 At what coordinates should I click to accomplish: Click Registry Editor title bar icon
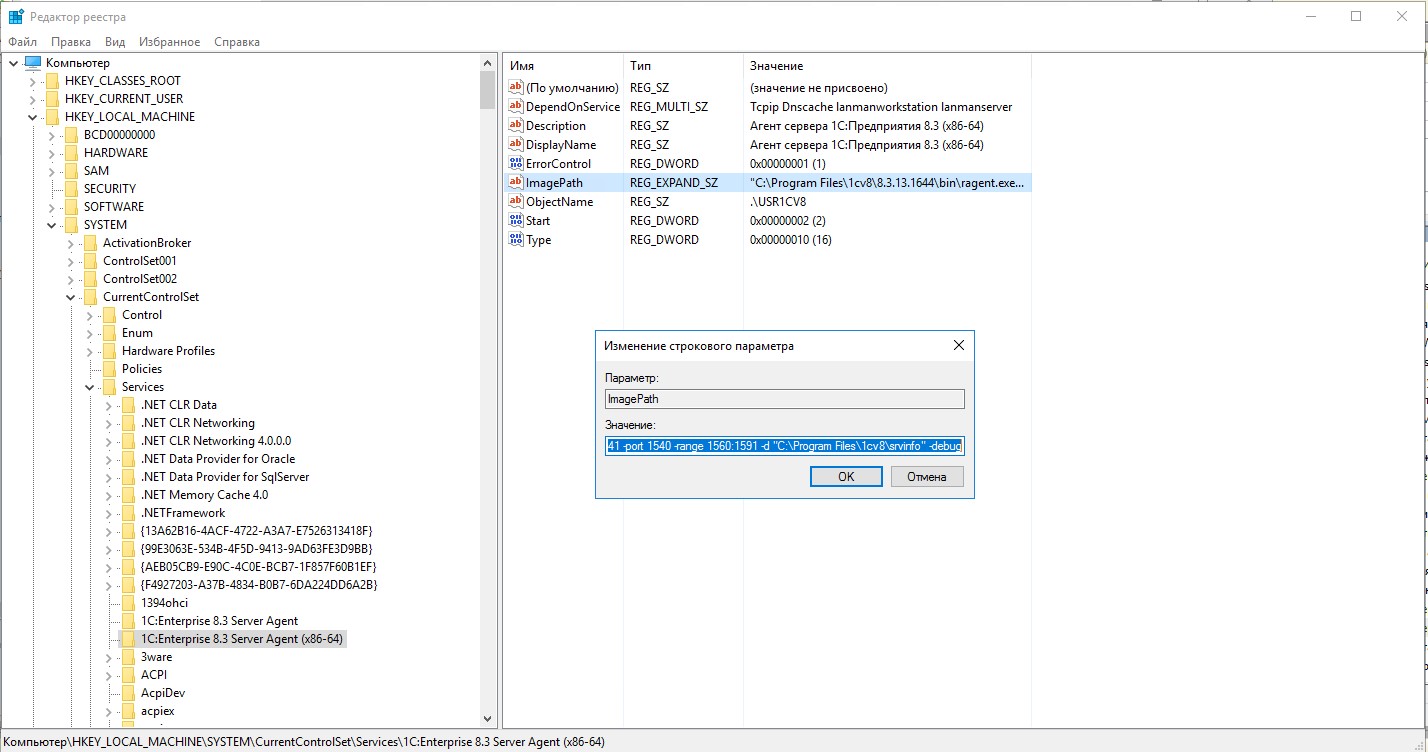(16, 17)
